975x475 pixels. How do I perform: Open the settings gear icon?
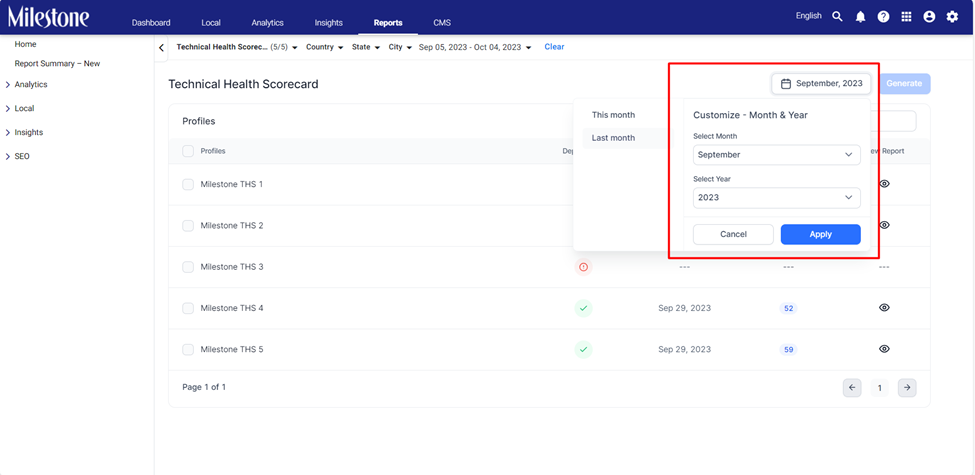click(952, 17)
